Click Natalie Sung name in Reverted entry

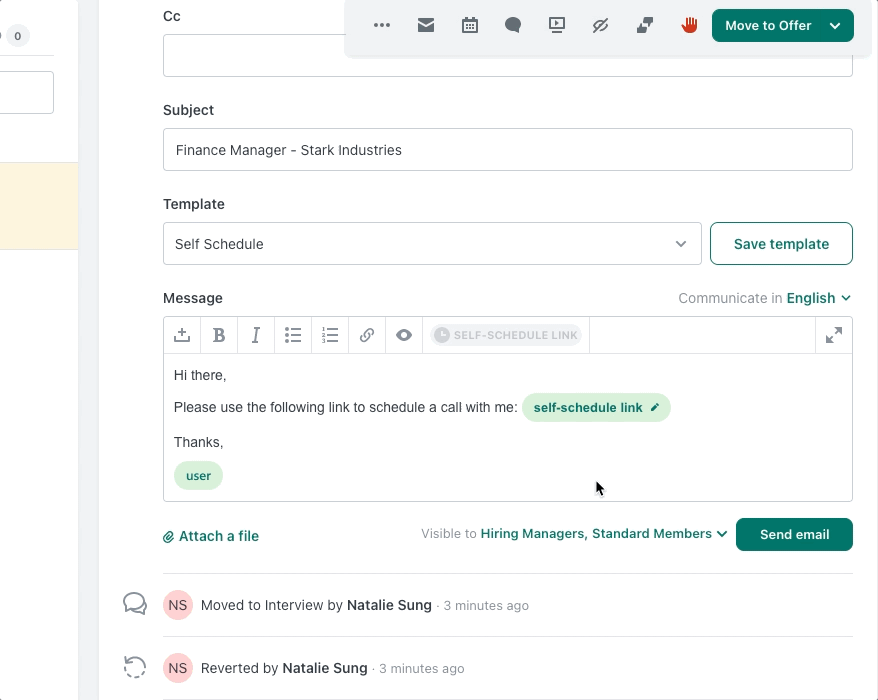pyautogui.click(x=325, y=668)
